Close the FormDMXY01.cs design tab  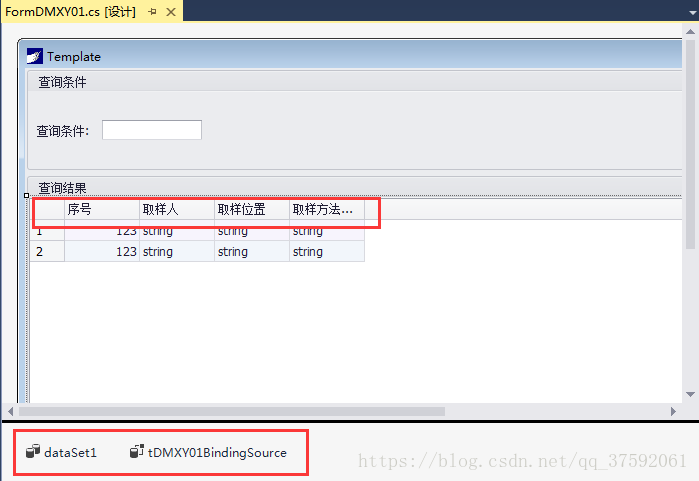pyautogui.click(x=171, y=12)
